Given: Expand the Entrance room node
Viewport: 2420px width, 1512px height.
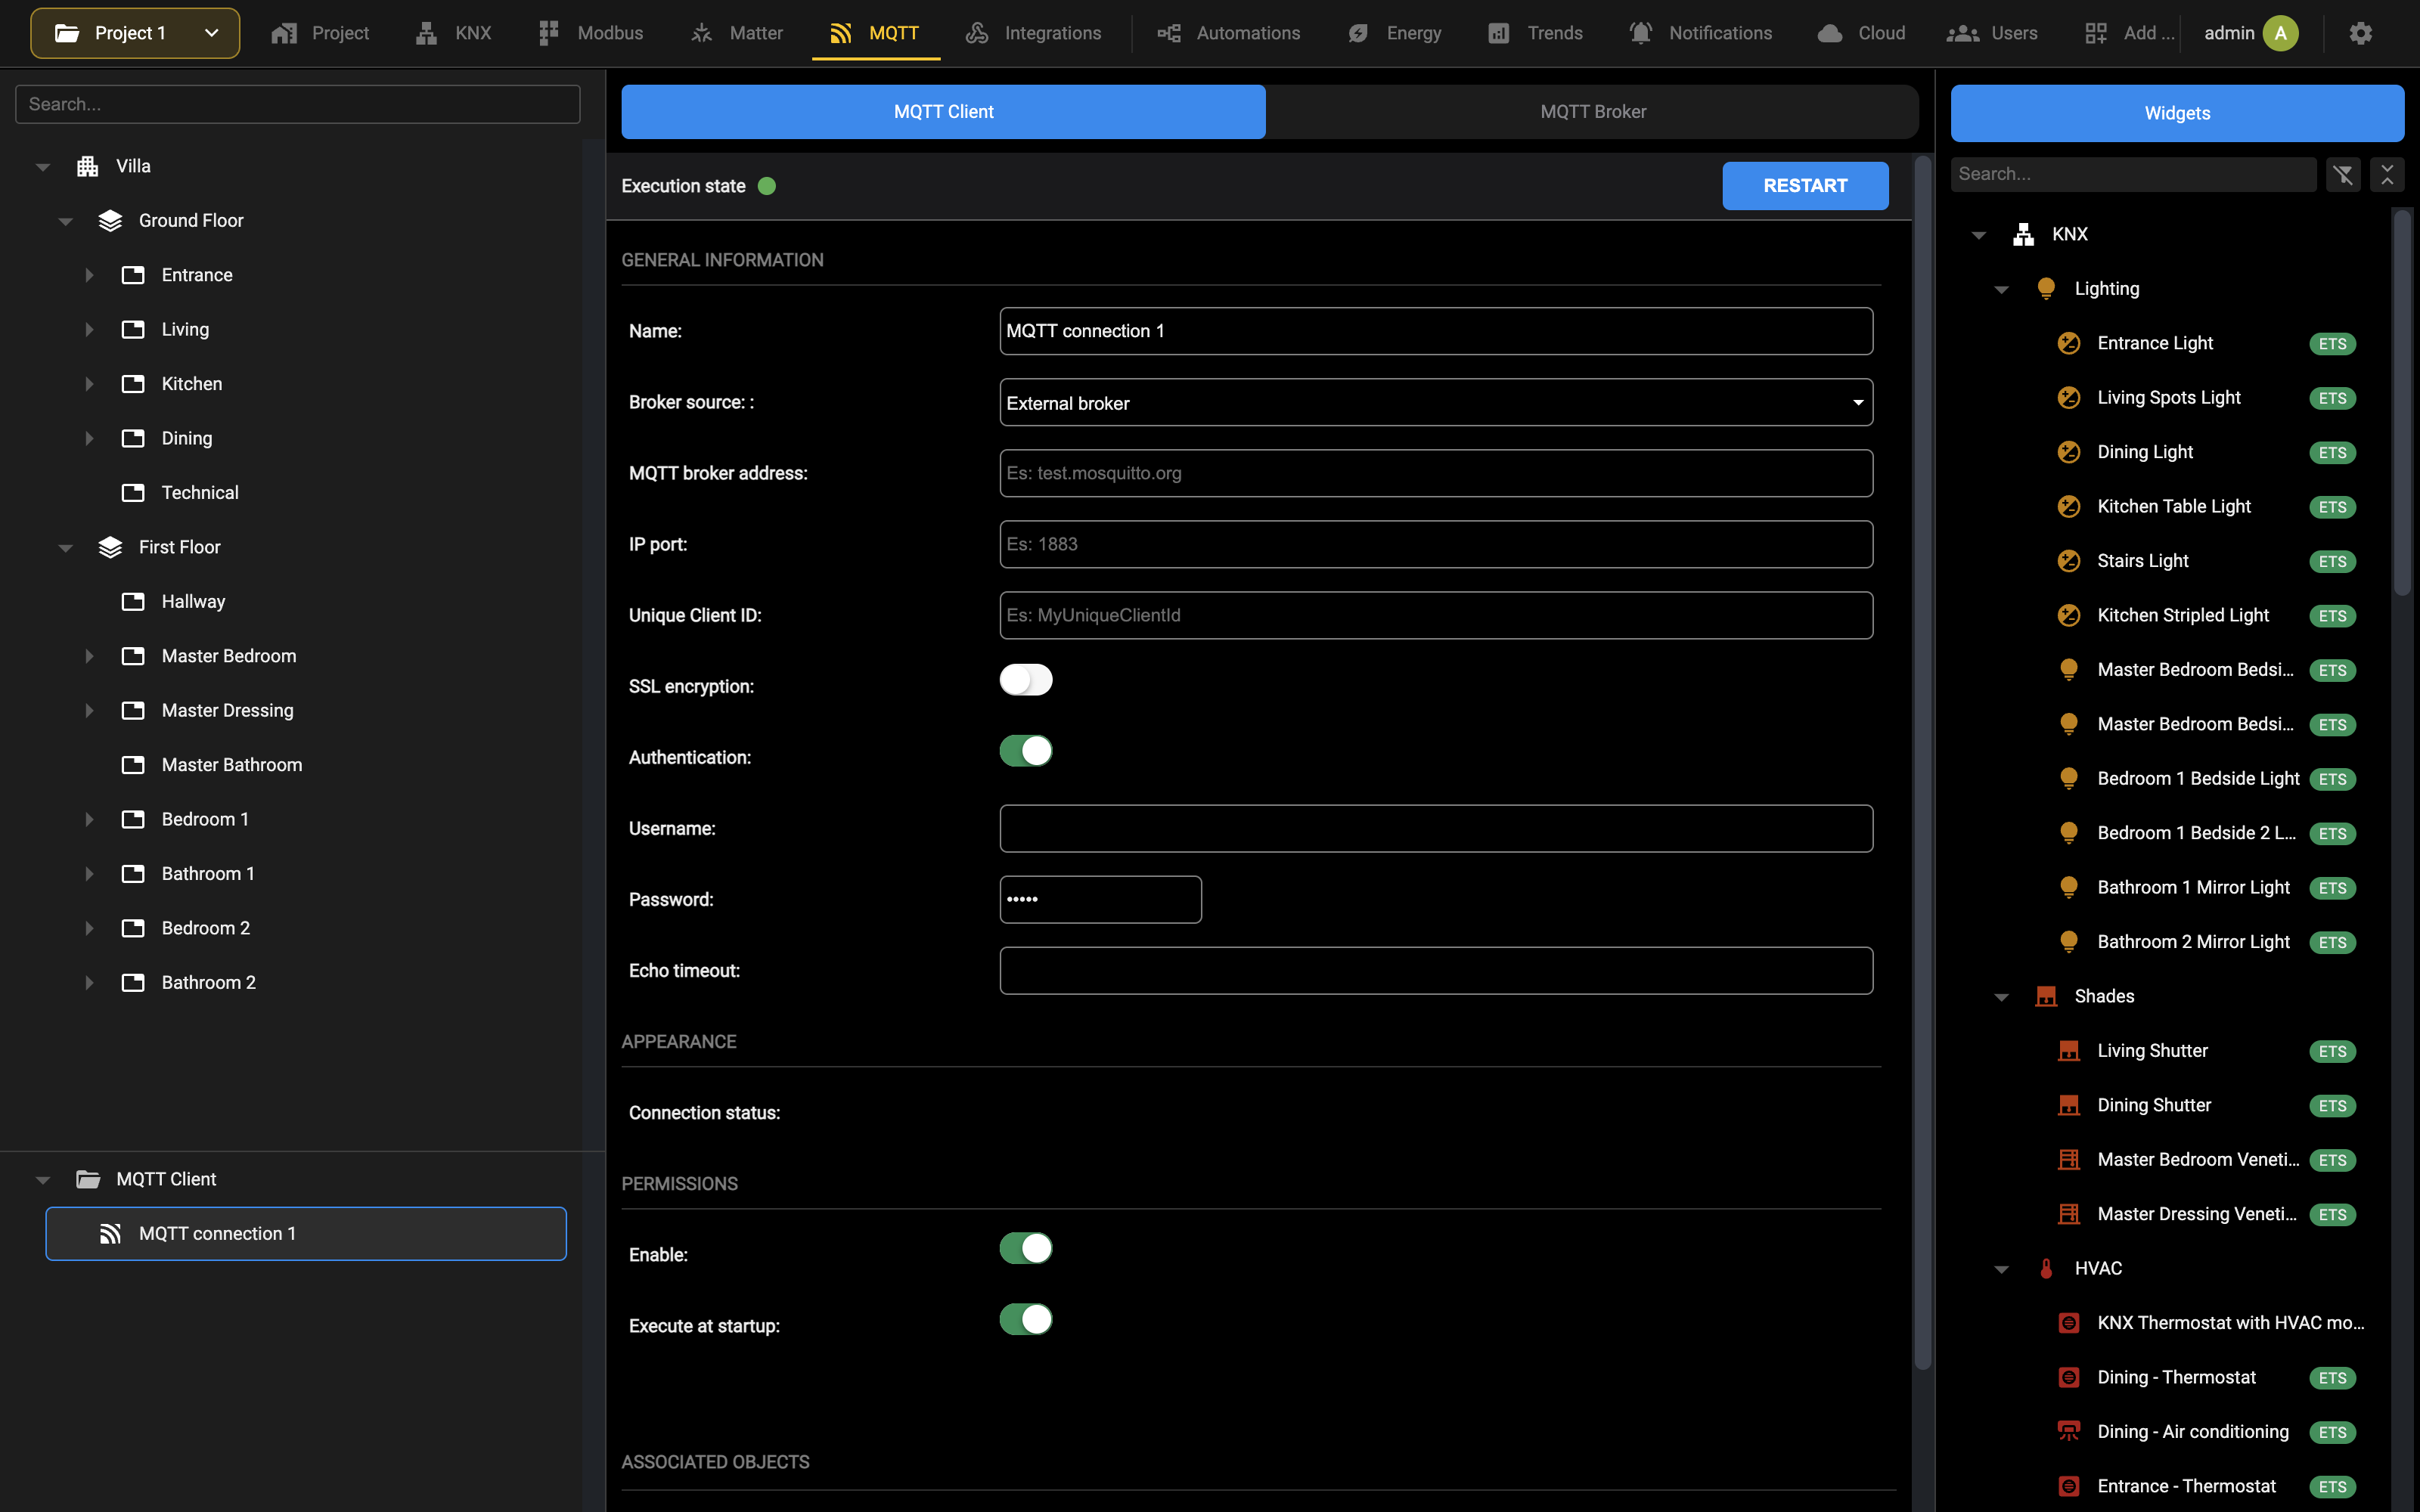Looking at the screenshot, I should (x=89, y=275).
